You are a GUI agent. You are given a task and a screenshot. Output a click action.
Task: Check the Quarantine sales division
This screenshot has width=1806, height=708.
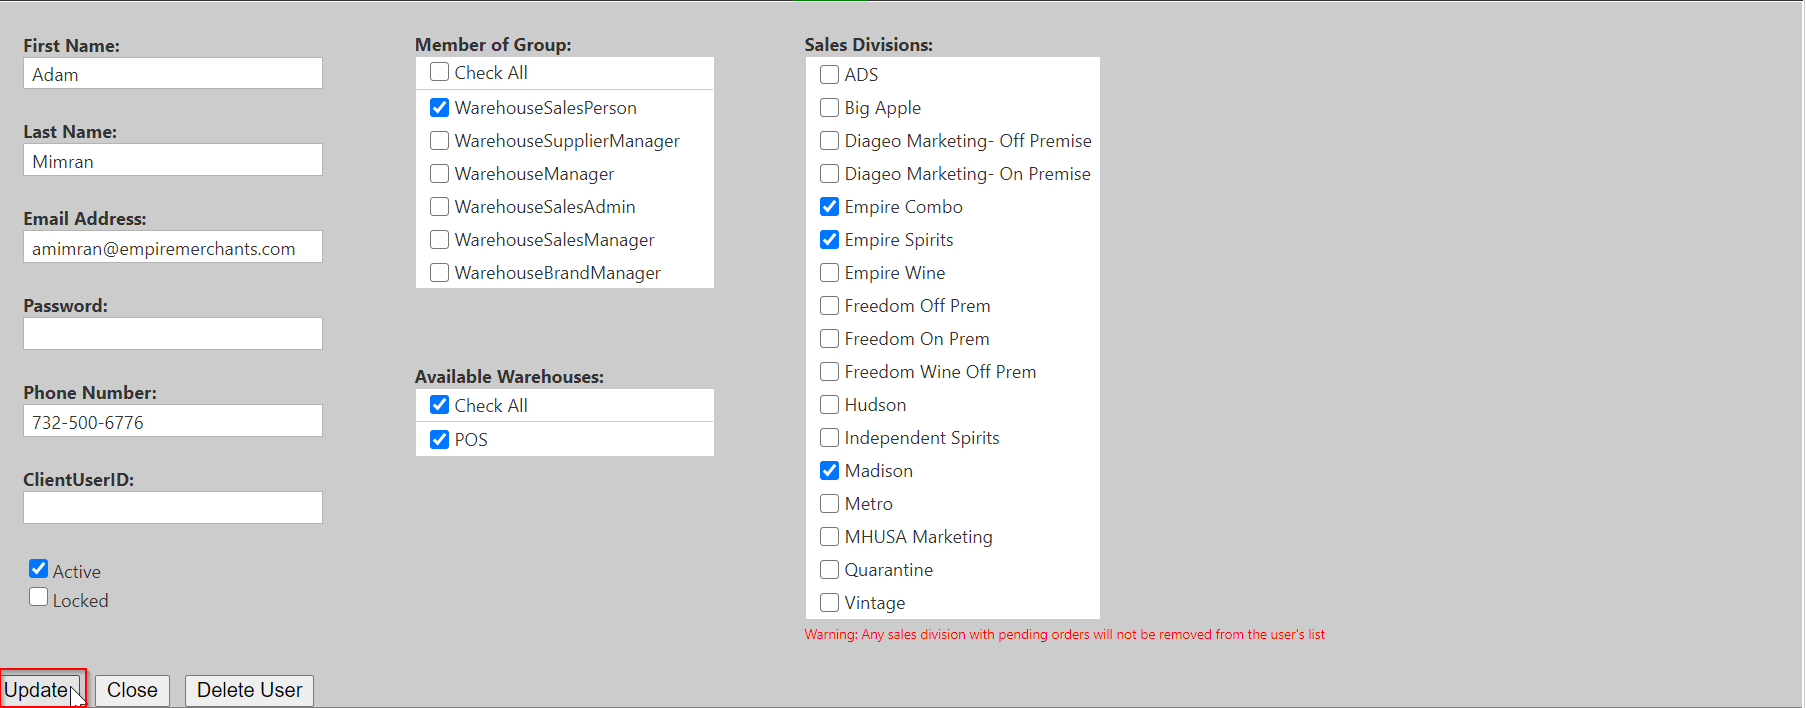click(x=829, y=569)
